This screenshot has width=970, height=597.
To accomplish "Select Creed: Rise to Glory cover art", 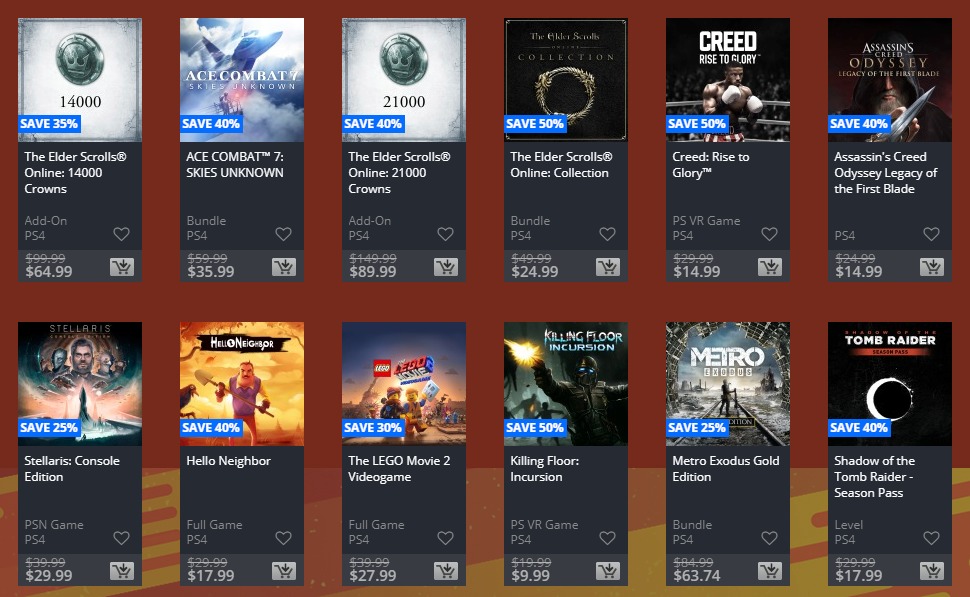I will pos(728,80).
